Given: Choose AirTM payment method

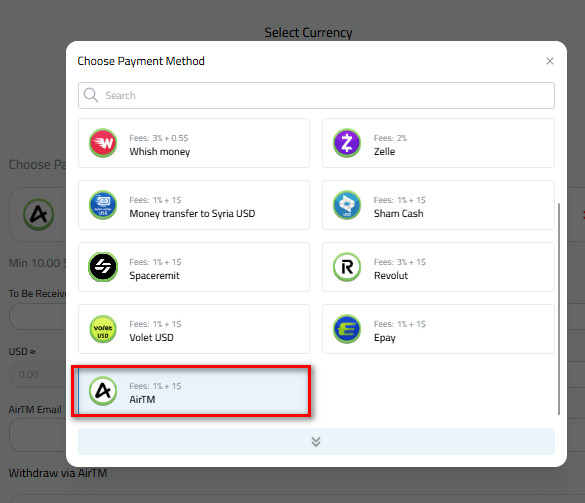Looking at the screenshot, I should click(193, 391).
